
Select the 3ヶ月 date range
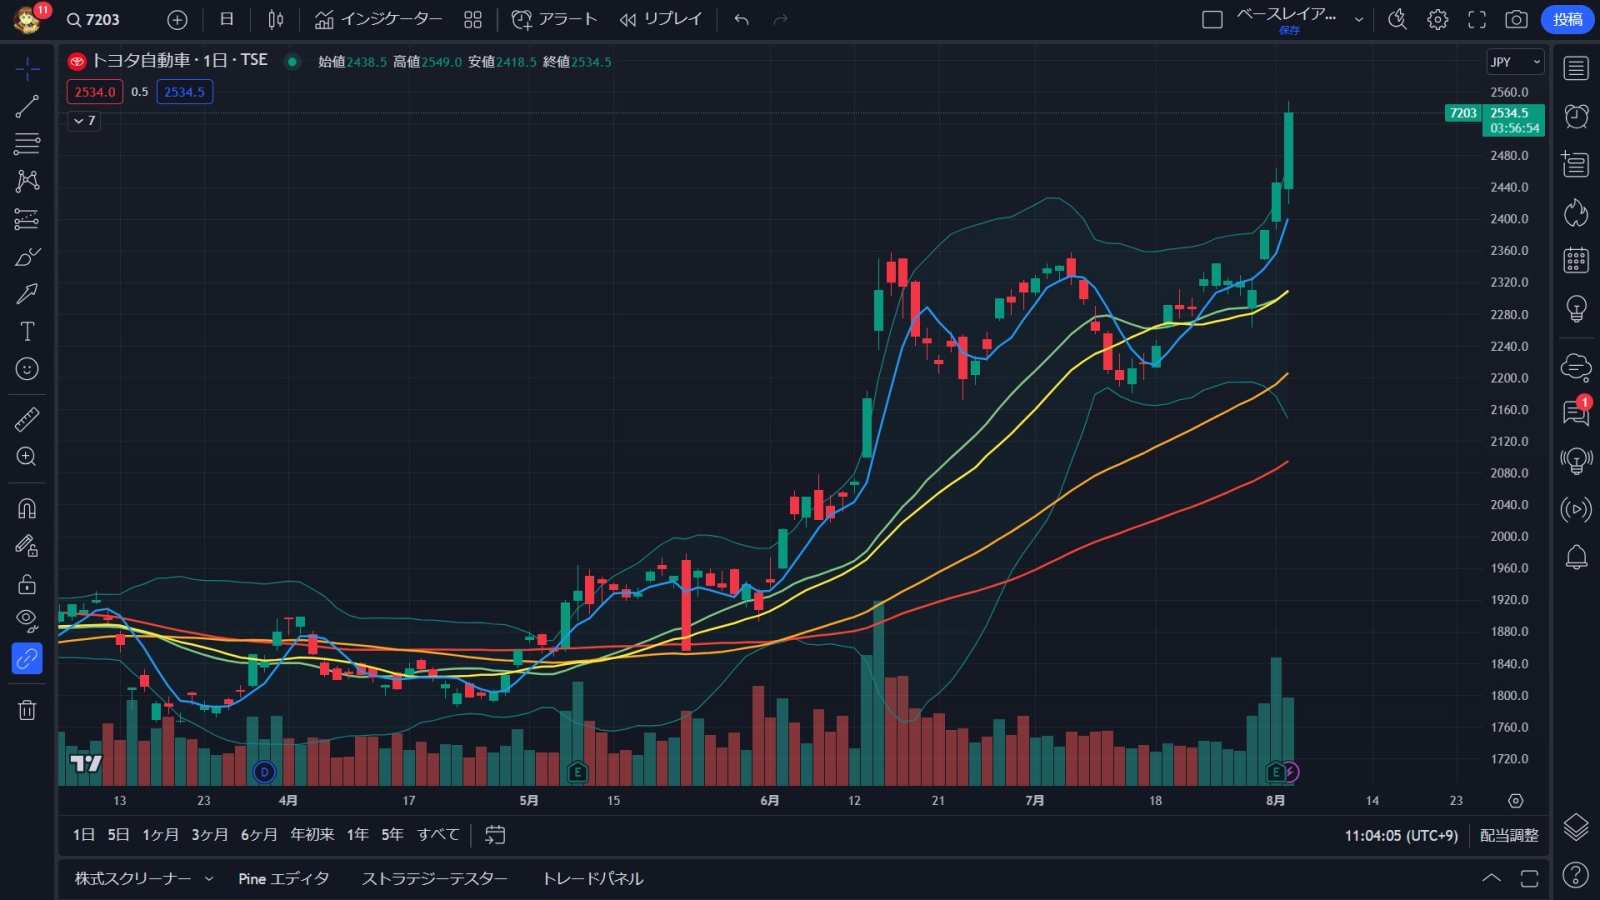[210, 835]
